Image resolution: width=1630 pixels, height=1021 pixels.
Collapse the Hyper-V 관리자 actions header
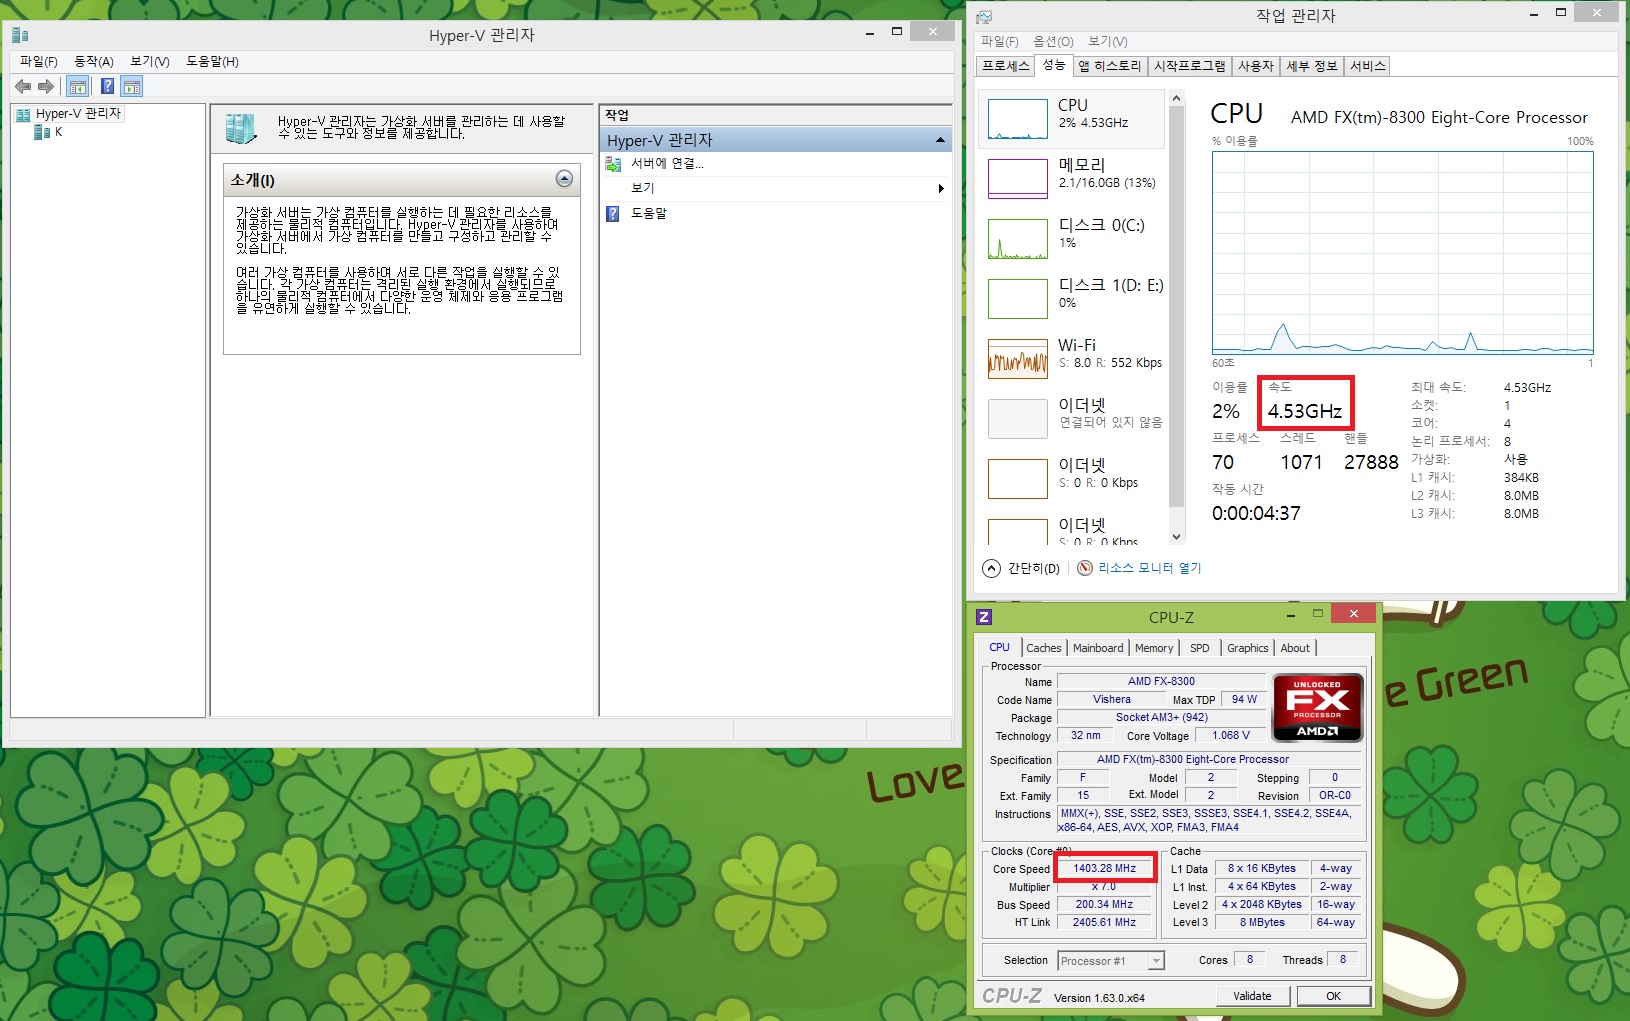[x=940, y=140]
